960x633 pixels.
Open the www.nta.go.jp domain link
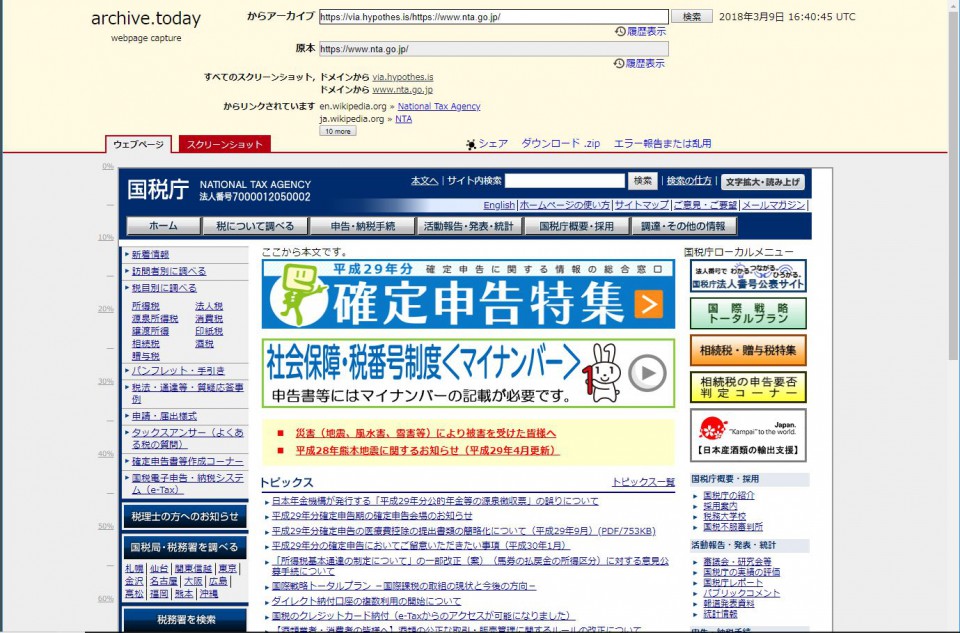pos(402,89)
